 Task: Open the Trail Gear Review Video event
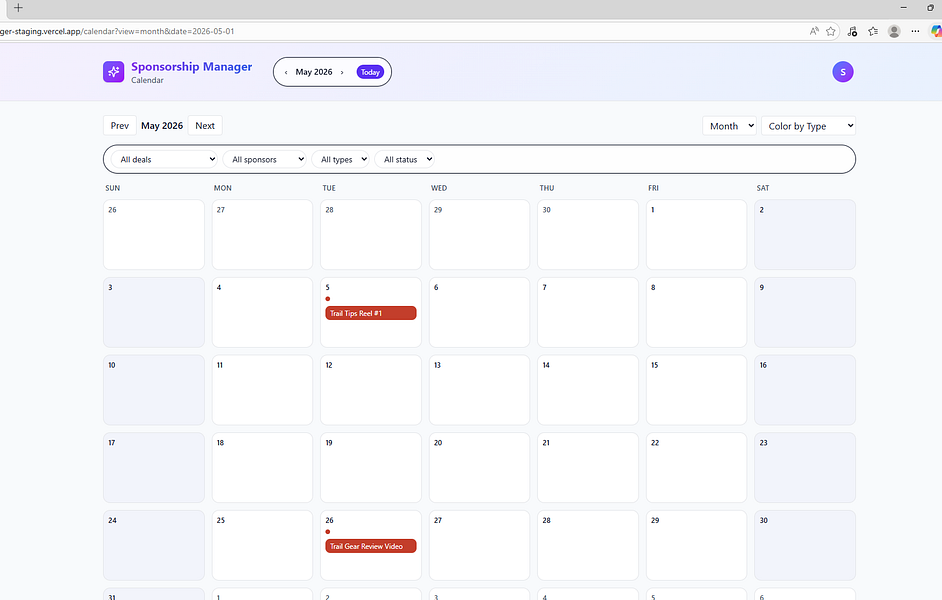coord(371,546)
